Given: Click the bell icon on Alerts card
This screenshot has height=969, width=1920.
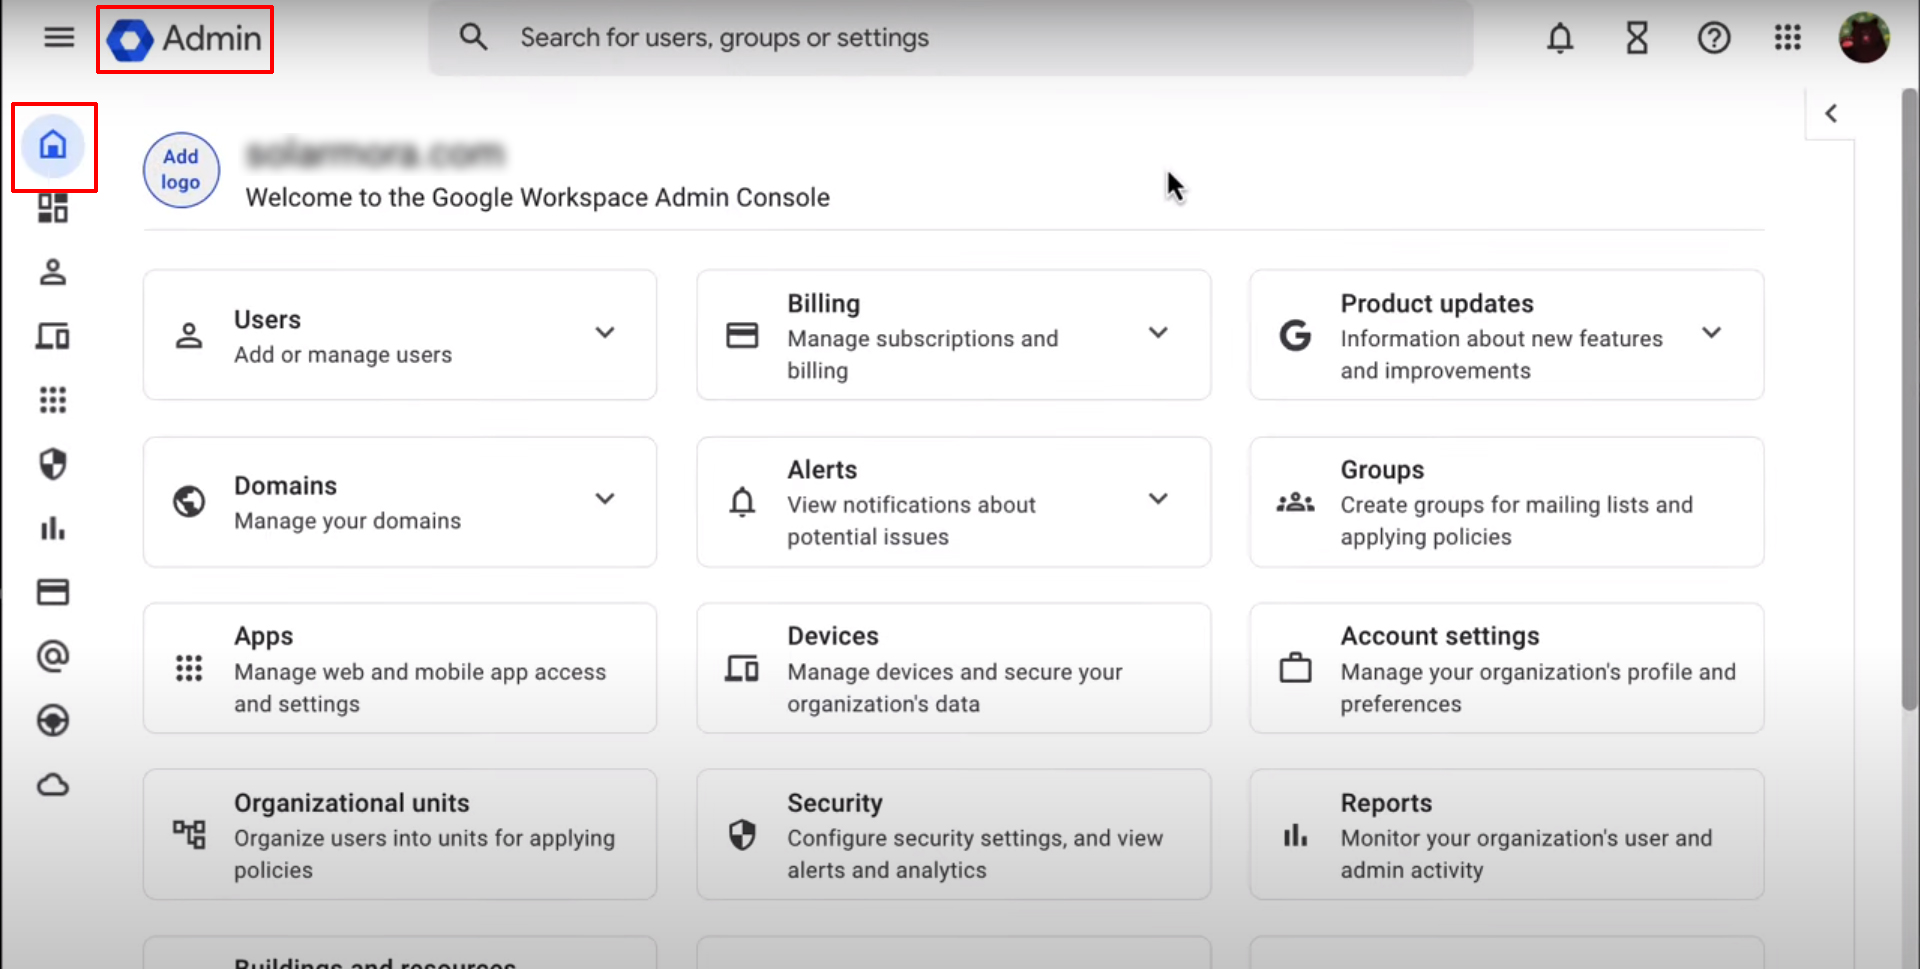Looking at the screenshot, I should 742,501.
